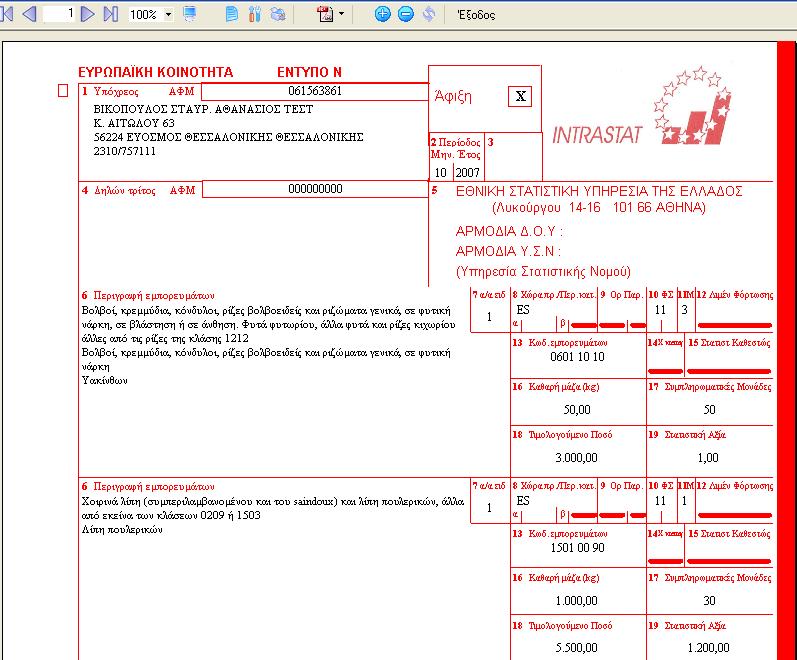
Task: Zoom in with the blue plus icon
Action: [x=382, y=14]
